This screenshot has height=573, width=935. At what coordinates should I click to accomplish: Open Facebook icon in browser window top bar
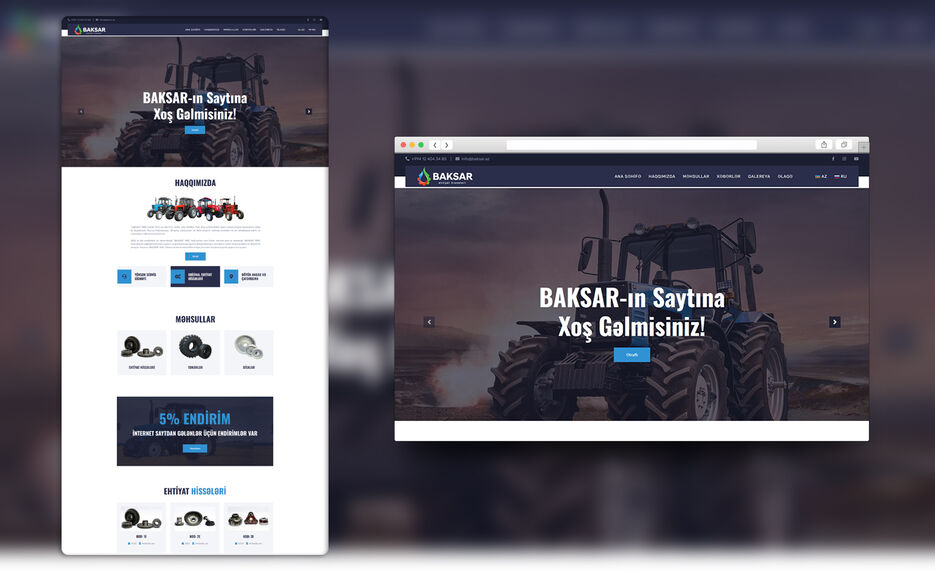click(x=833, y=159)
